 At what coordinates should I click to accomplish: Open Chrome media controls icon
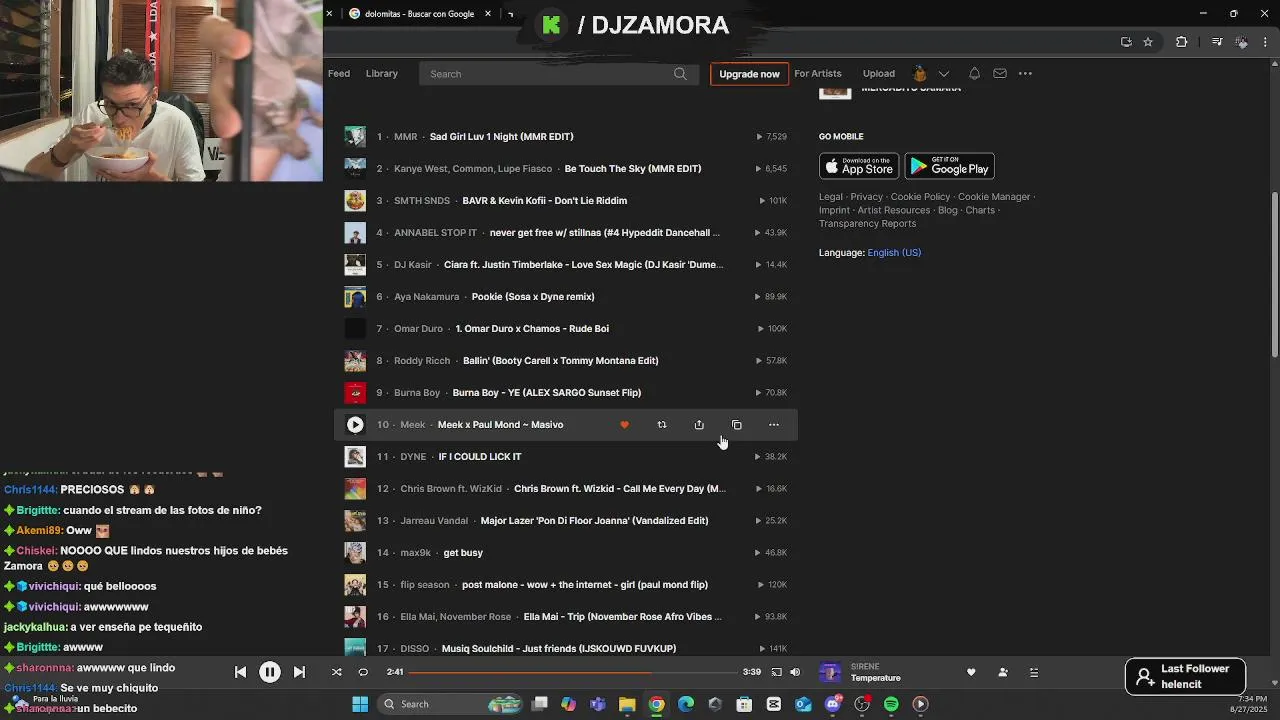point(1217,42)
